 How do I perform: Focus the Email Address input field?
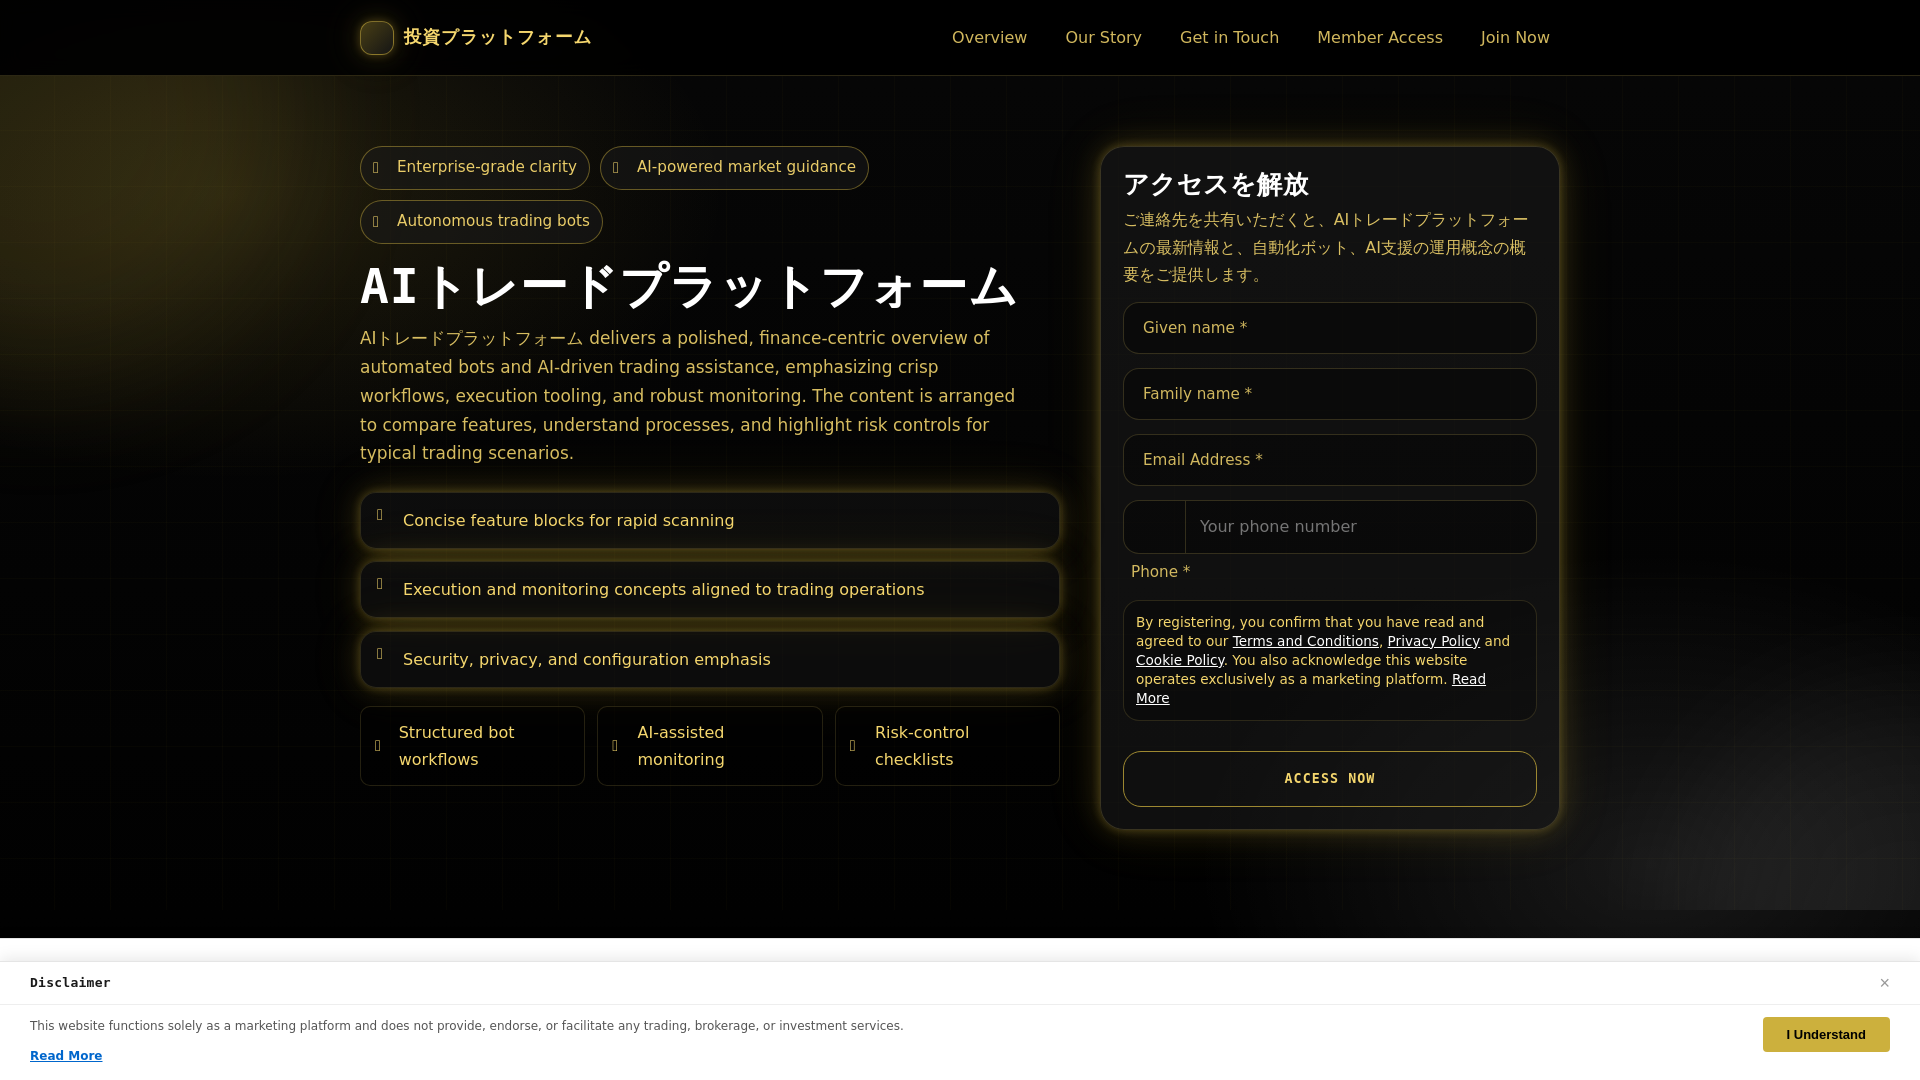click(x=1329, y=460)
